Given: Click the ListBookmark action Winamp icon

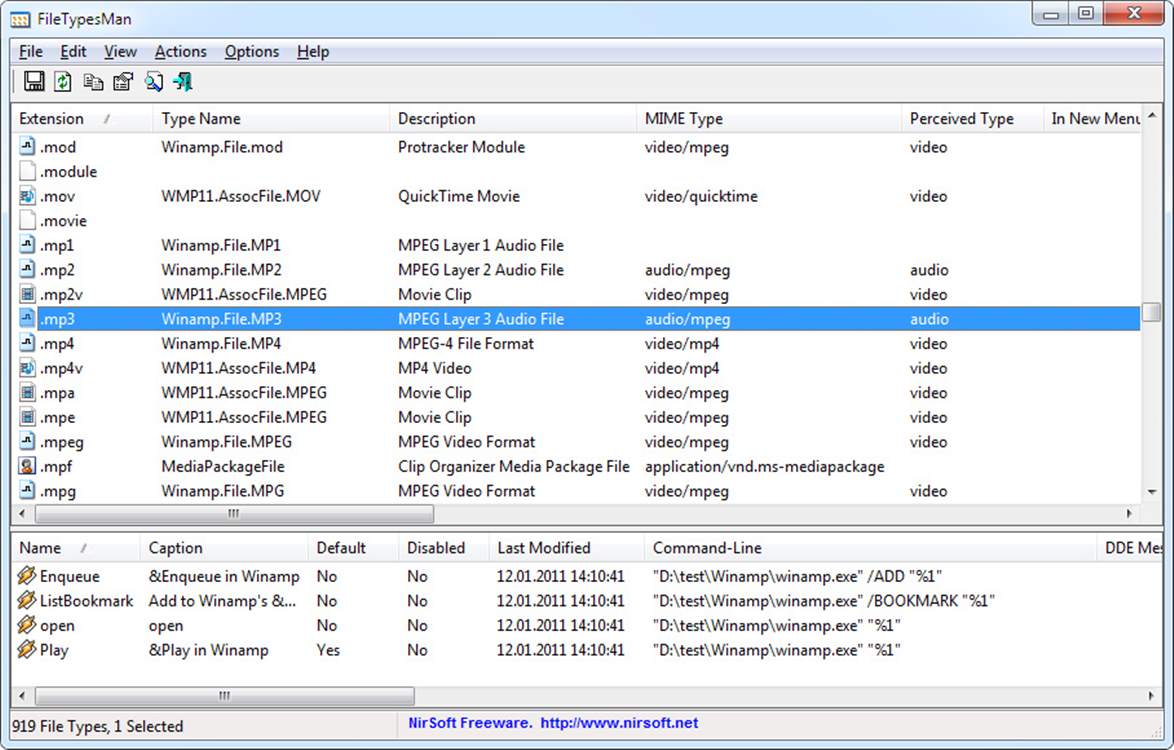Looking at the screenshot, I should tap(26, 600).
